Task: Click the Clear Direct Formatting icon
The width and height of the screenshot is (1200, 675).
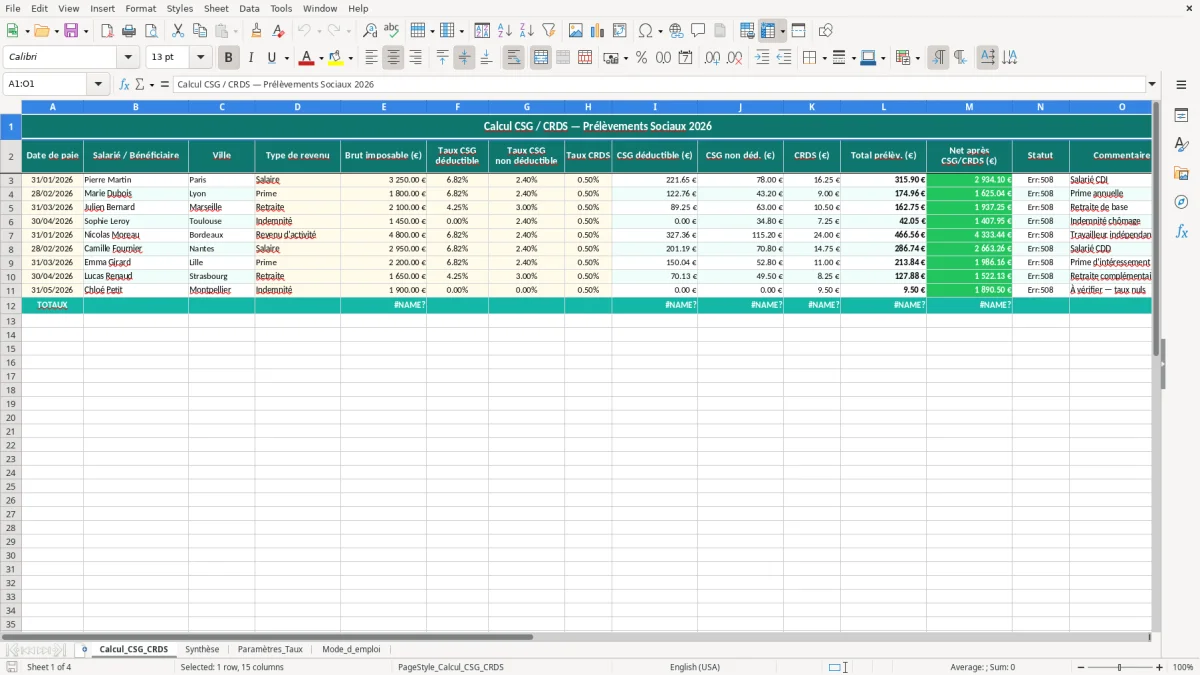Action: (278, 31)
